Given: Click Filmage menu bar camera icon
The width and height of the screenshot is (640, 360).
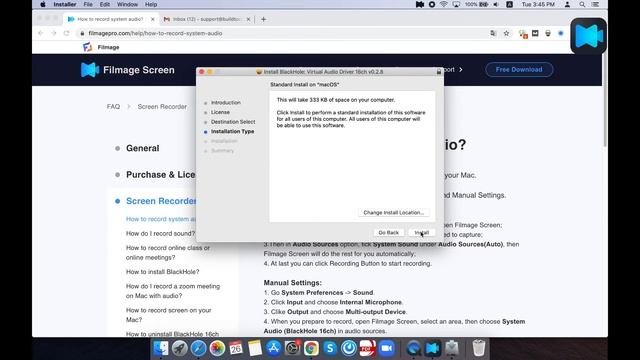Looking at the screenshot, I should coord(420,4).
